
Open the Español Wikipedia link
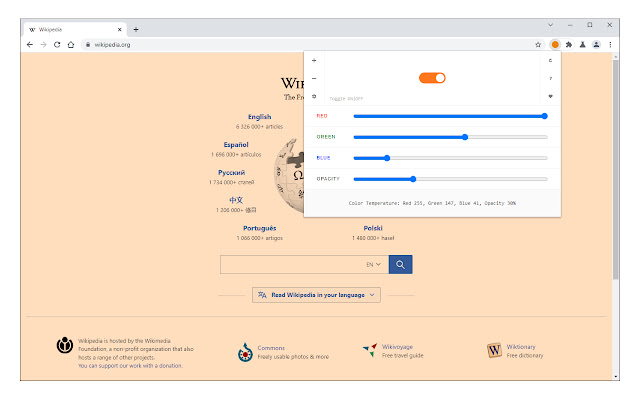pos(236,144)
